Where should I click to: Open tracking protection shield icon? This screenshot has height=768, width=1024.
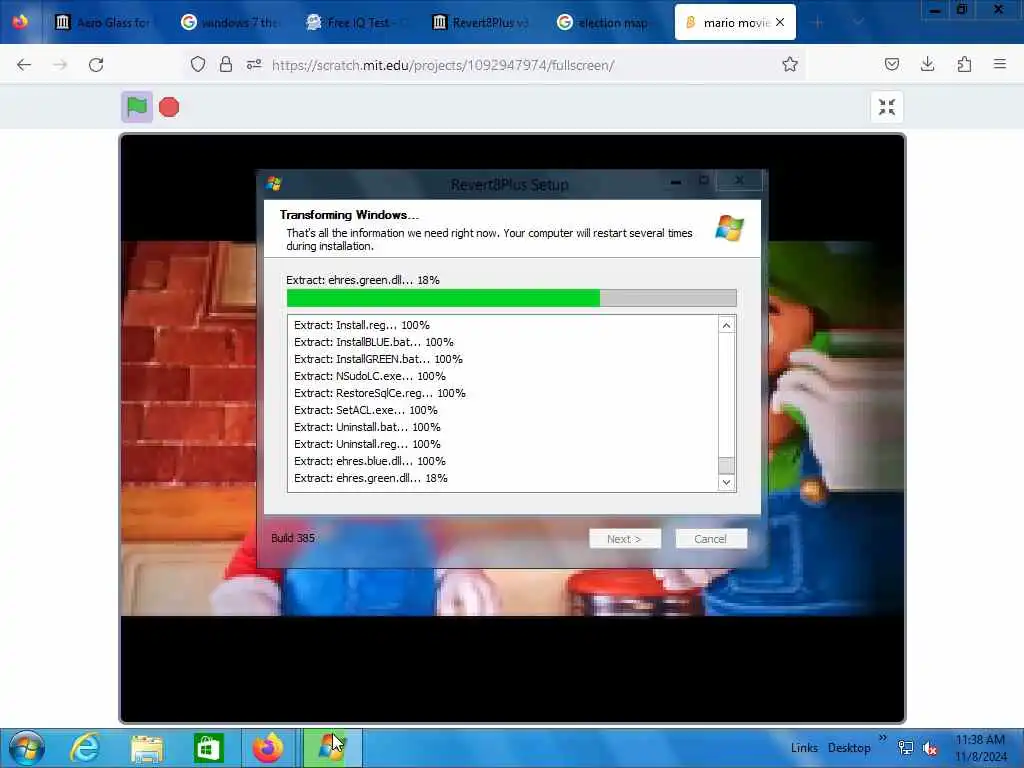point(198,65)
